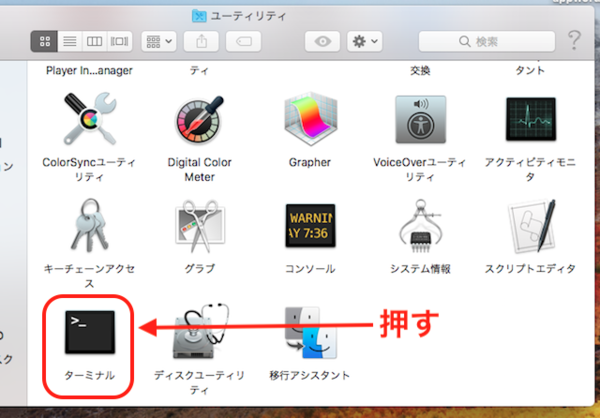Click the Grapher label text
The image size is (600, 418).
click(310, 162)
